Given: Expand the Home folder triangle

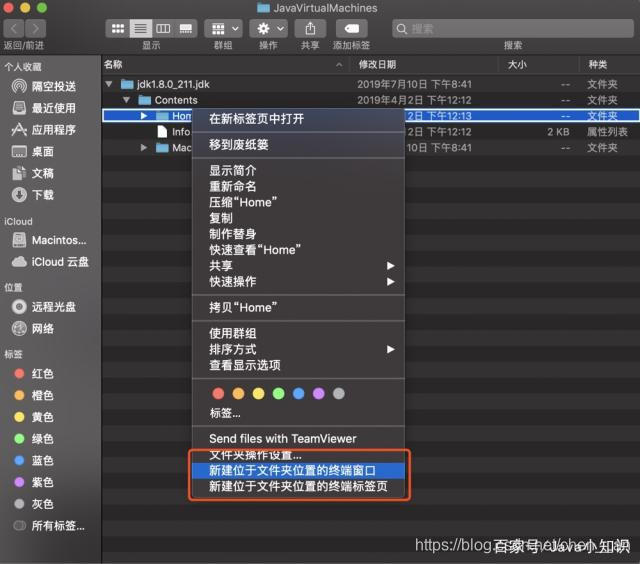Looking at the screenshot, I should point(144,116).
